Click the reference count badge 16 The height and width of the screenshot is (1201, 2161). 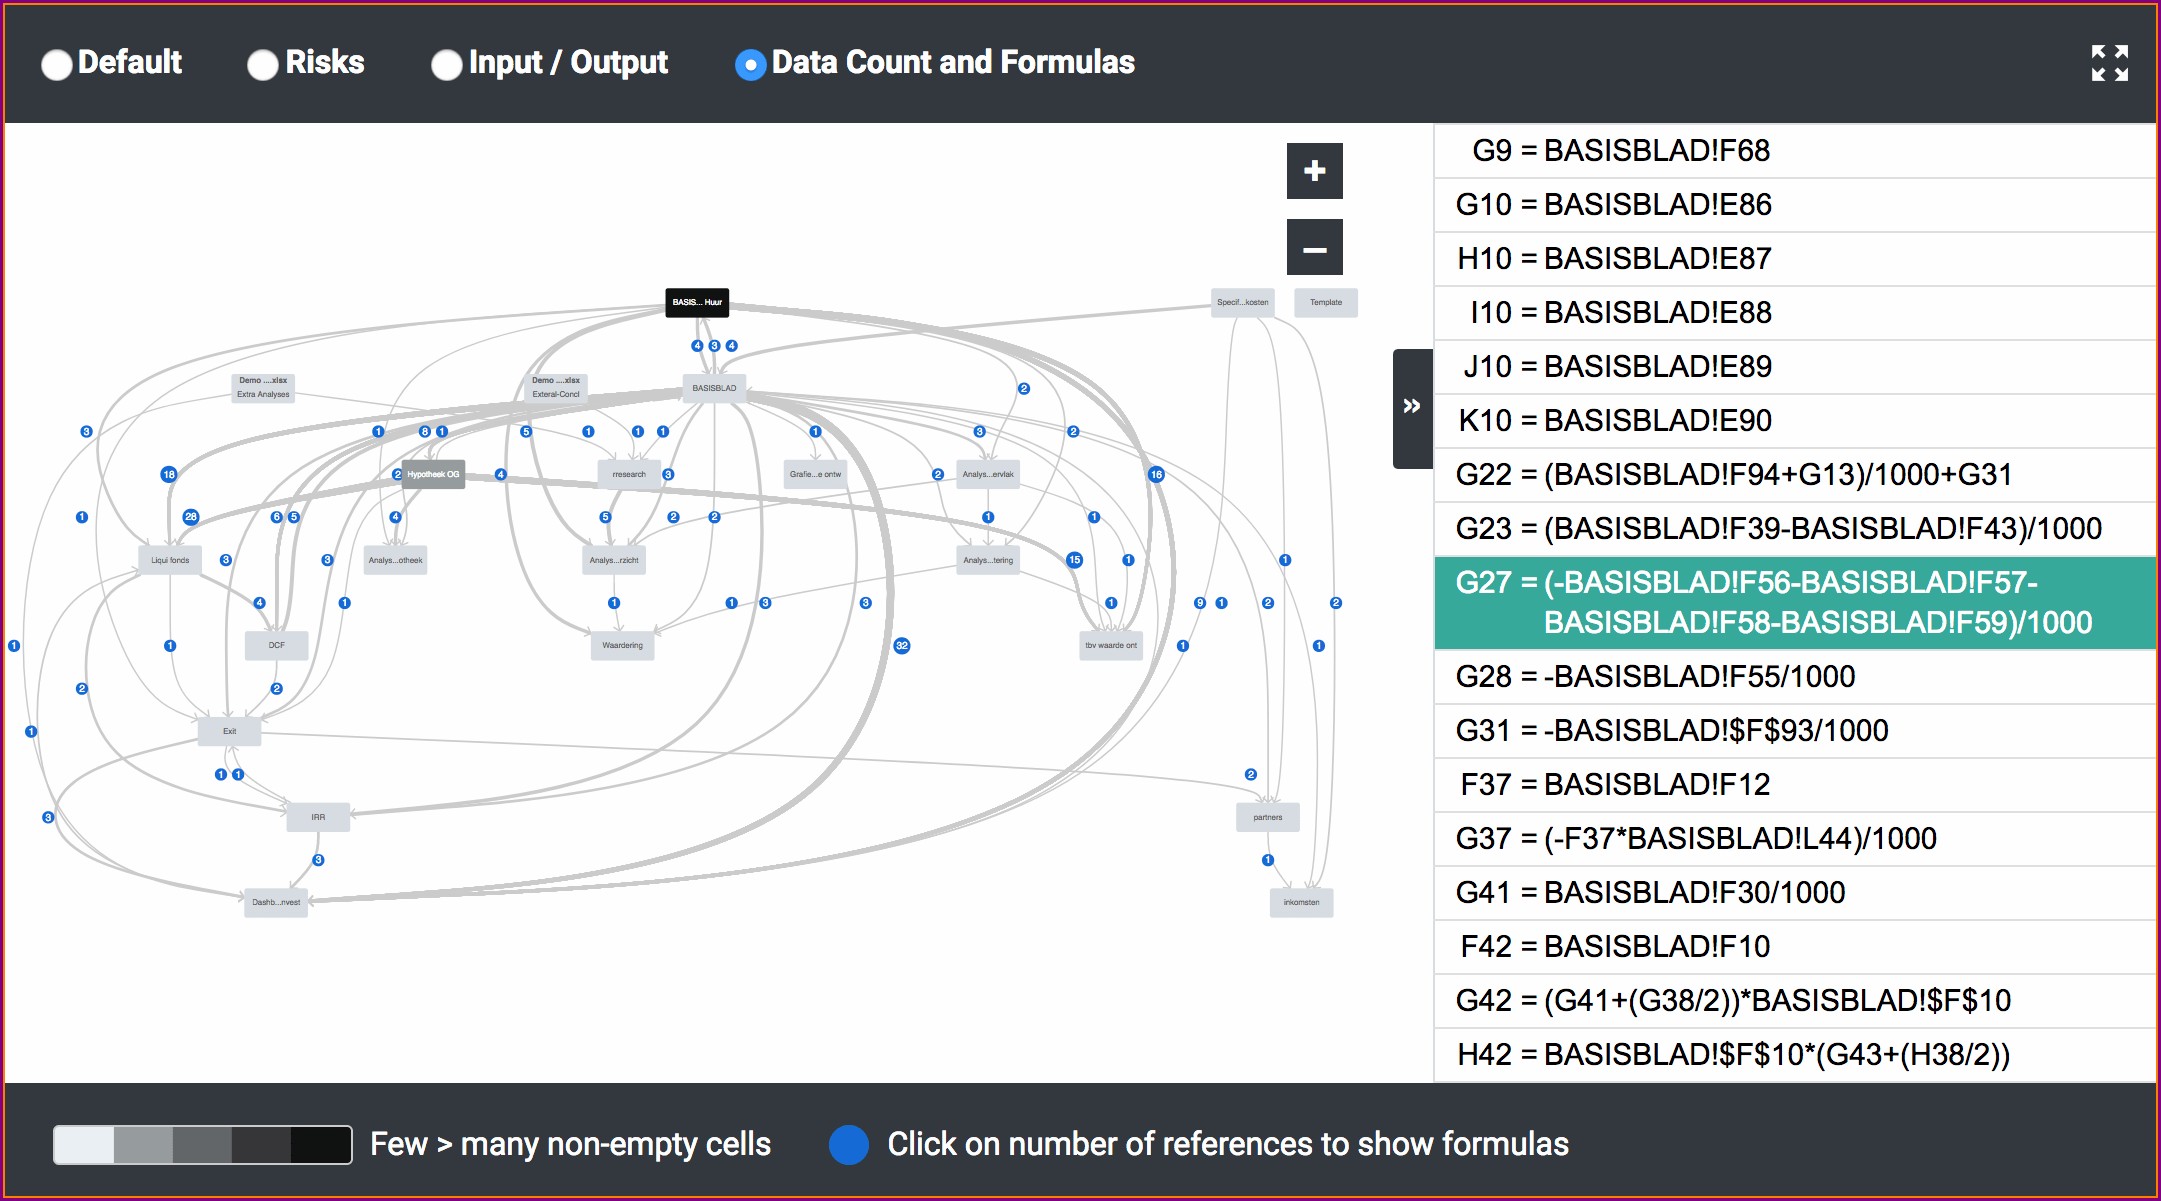1156,474
